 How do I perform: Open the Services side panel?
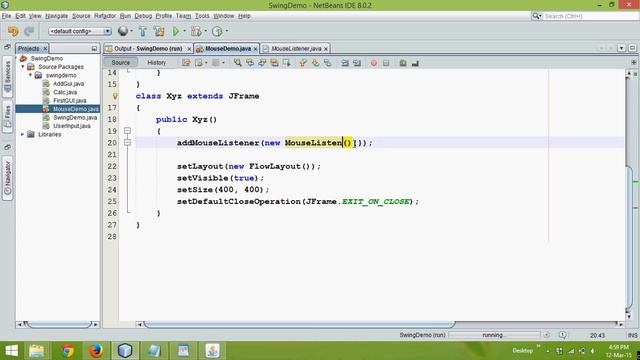tap(7, 76)
